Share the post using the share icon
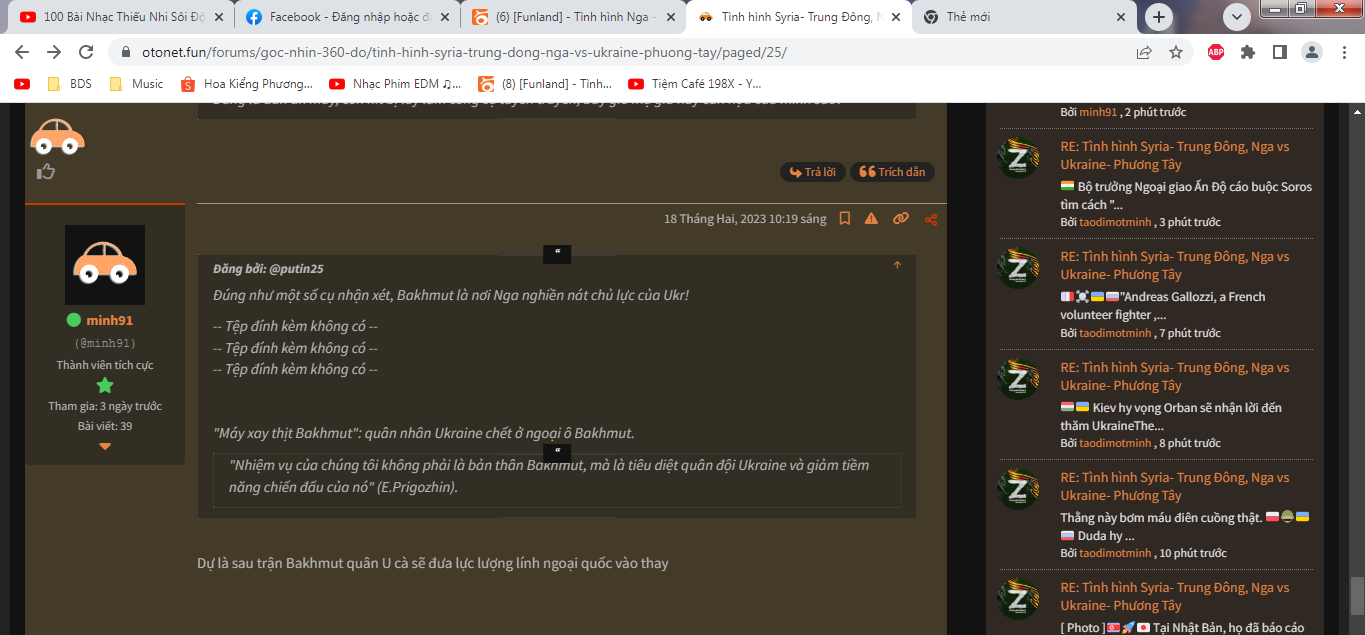This screenshot has height=635, width=1365. pyautogui.click(x=931, y=218)
